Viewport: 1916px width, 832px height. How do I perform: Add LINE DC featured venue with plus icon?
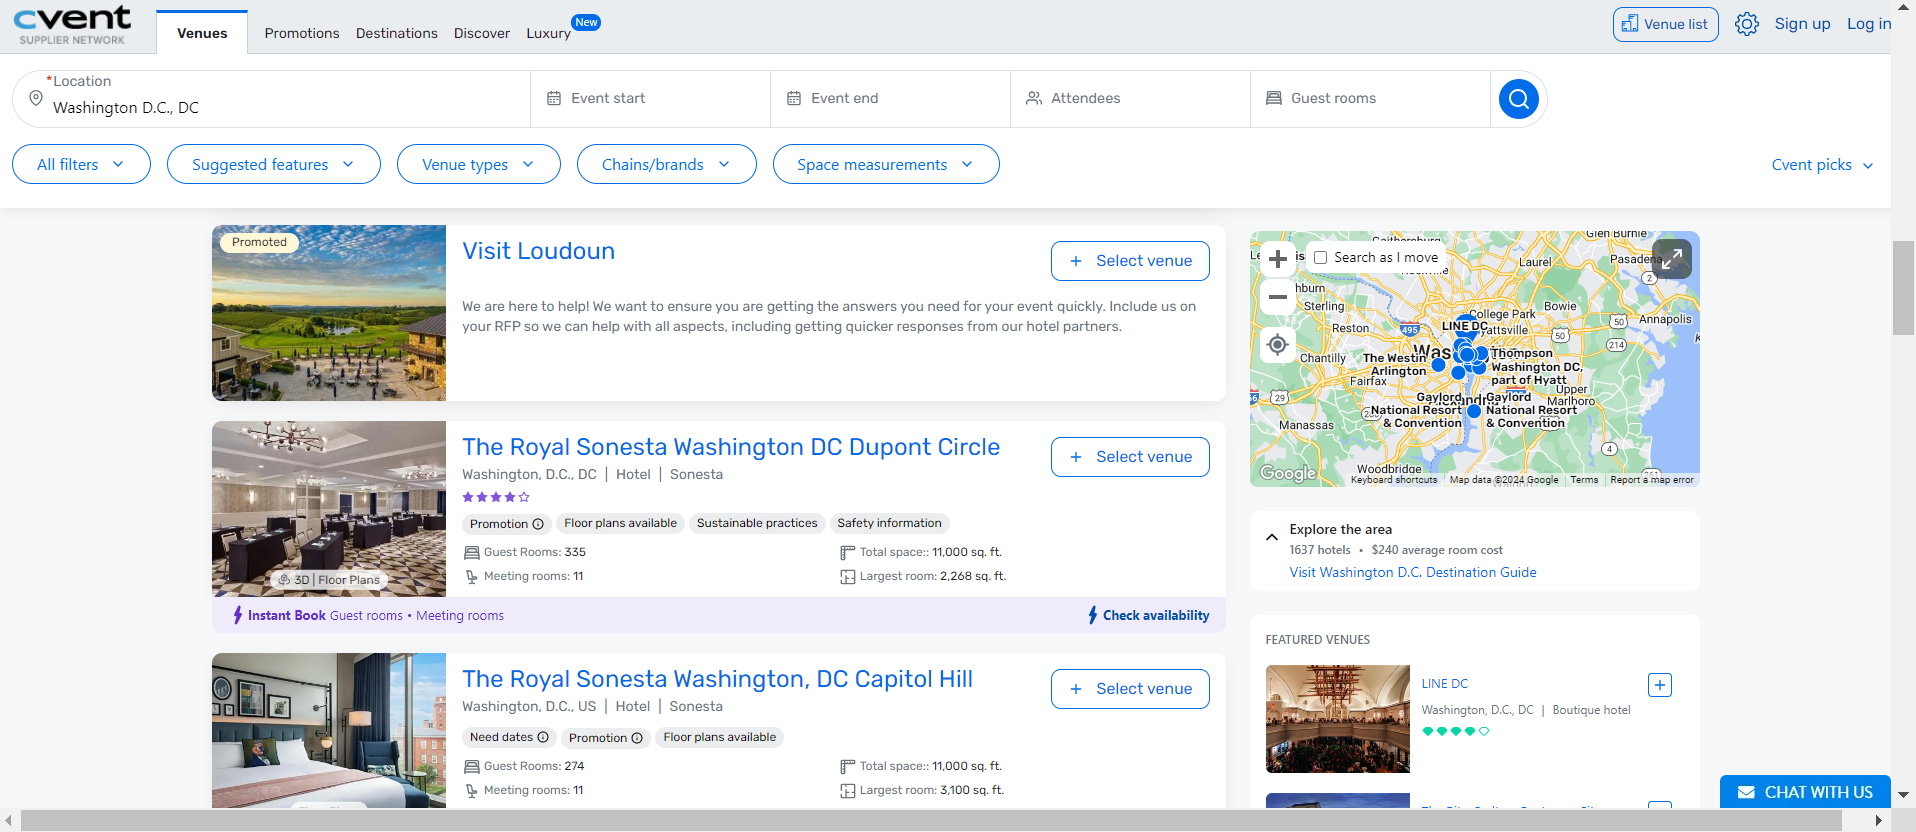pyautogui.click(x=1660, y=685)
